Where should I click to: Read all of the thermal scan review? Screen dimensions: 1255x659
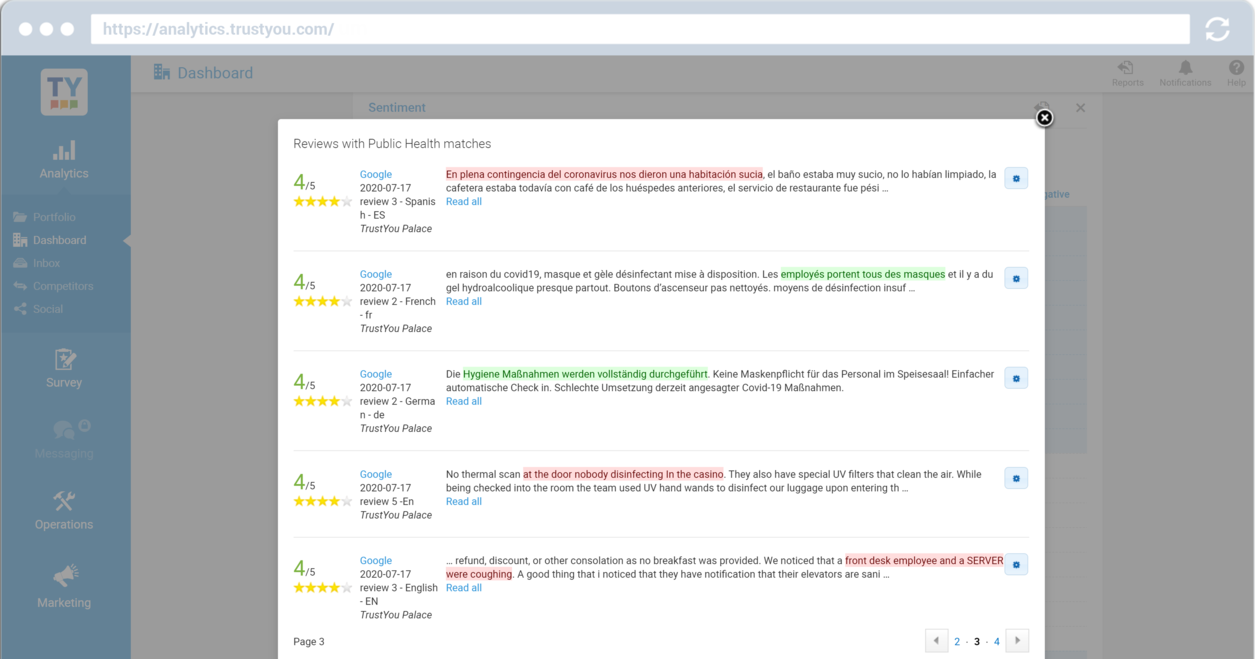coord(463,502)
